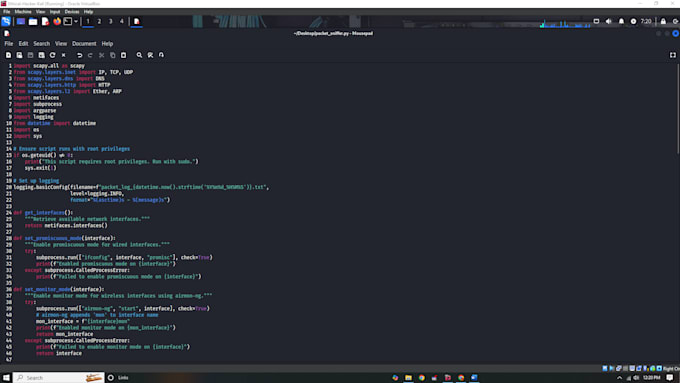Click the def set_monitor_mode(interface) line

click(59, 289)
